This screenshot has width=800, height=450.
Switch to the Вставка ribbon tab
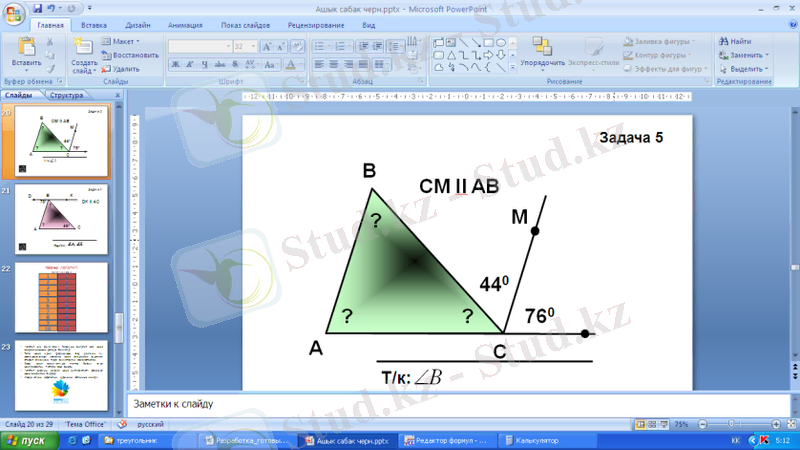(x=94, y=23)
